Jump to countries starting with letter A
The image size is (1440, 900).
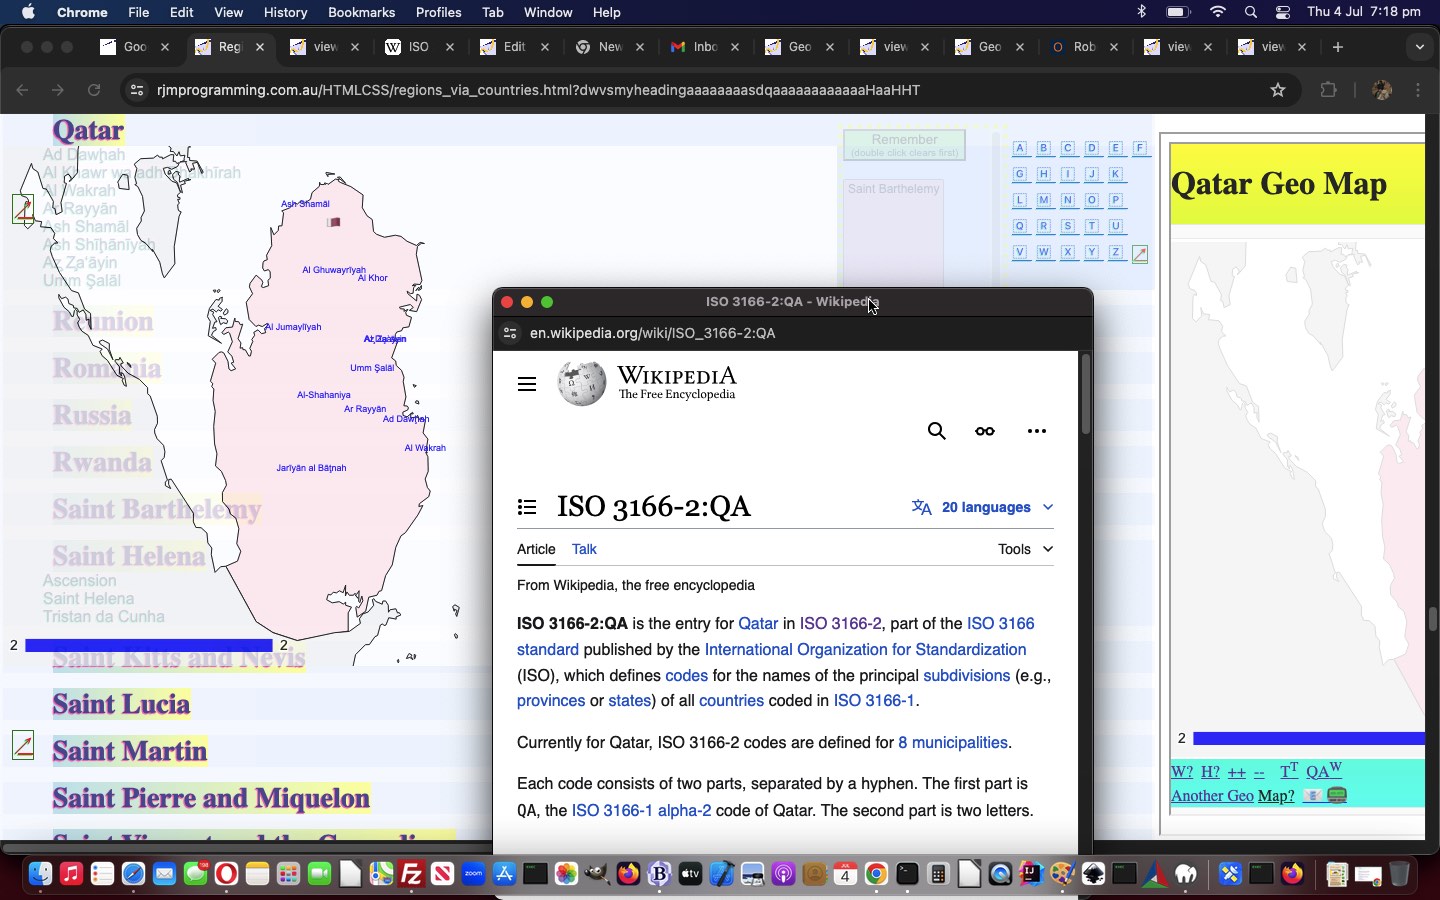click(x=1020, y=148)
